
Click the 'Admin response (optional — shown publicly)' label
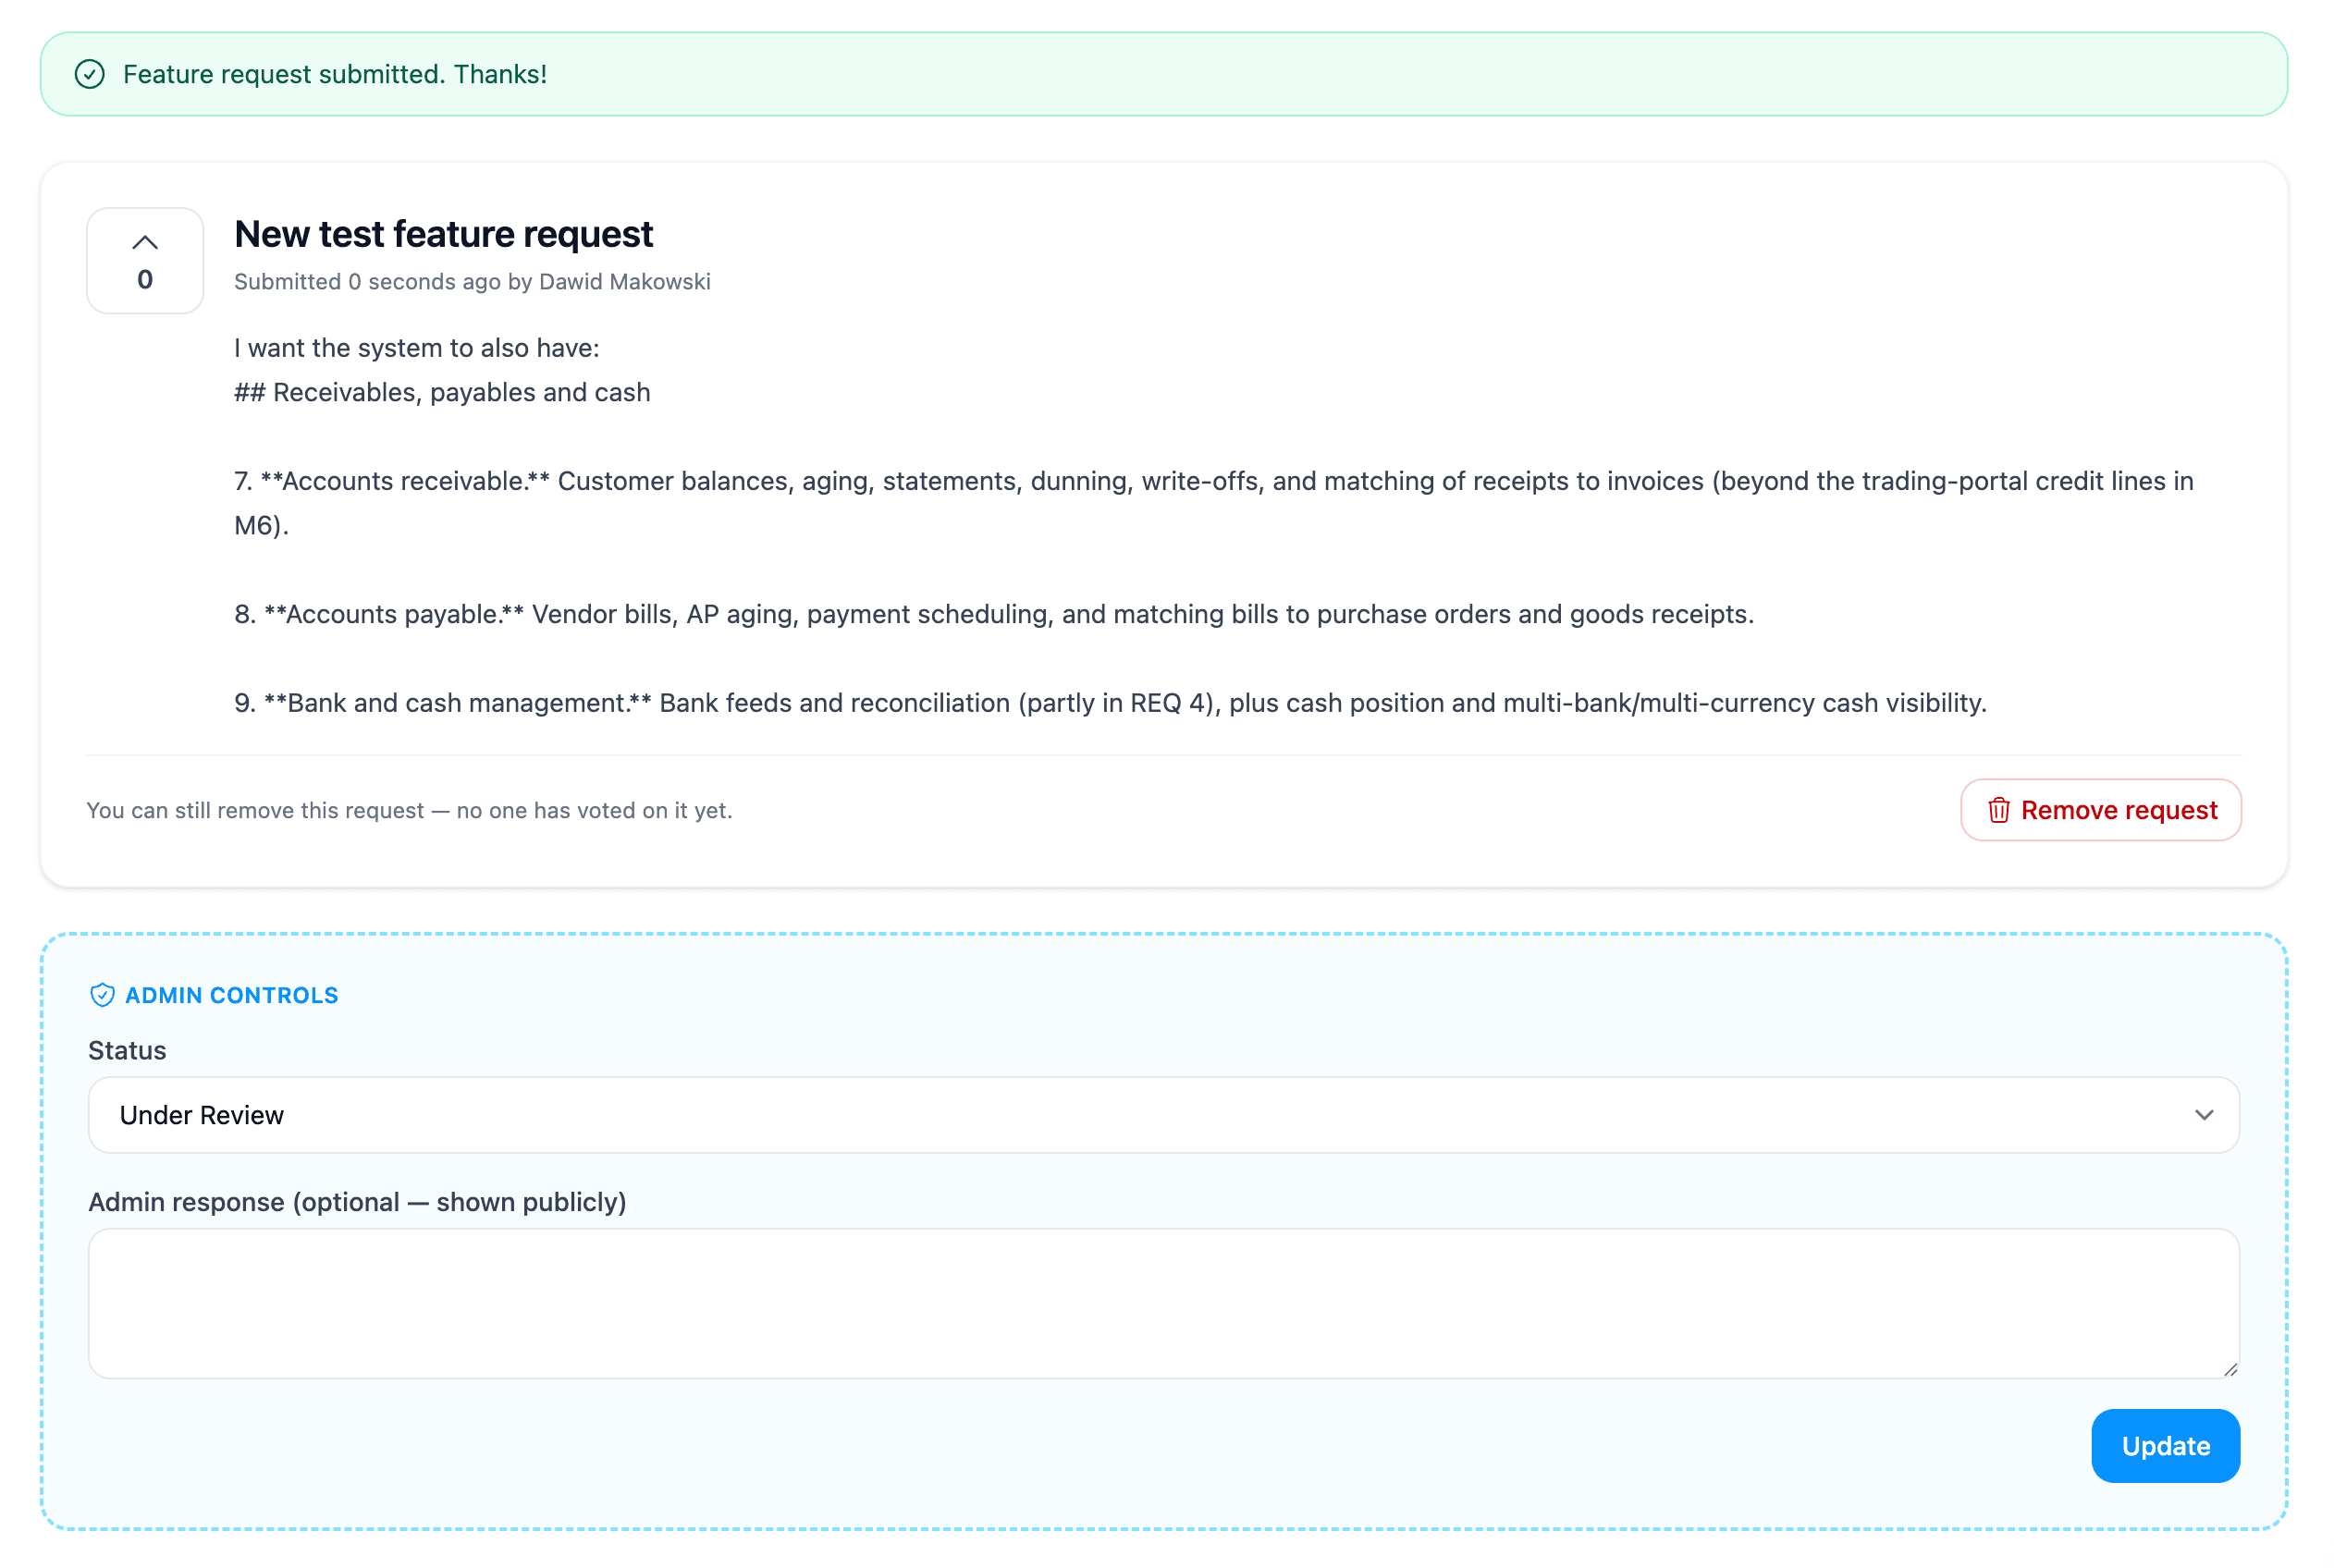pos(357,1202)
